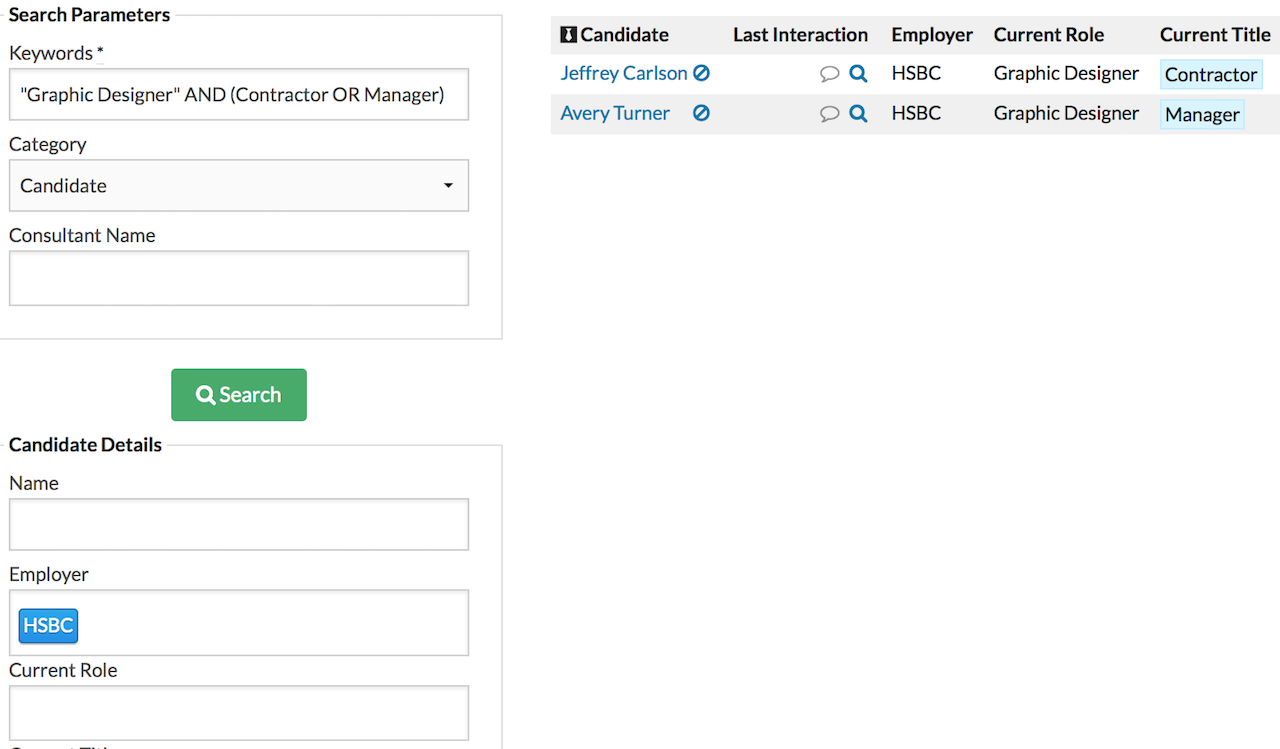
Task: Click the icon in the Candidate column header
Action: [568, 35]
